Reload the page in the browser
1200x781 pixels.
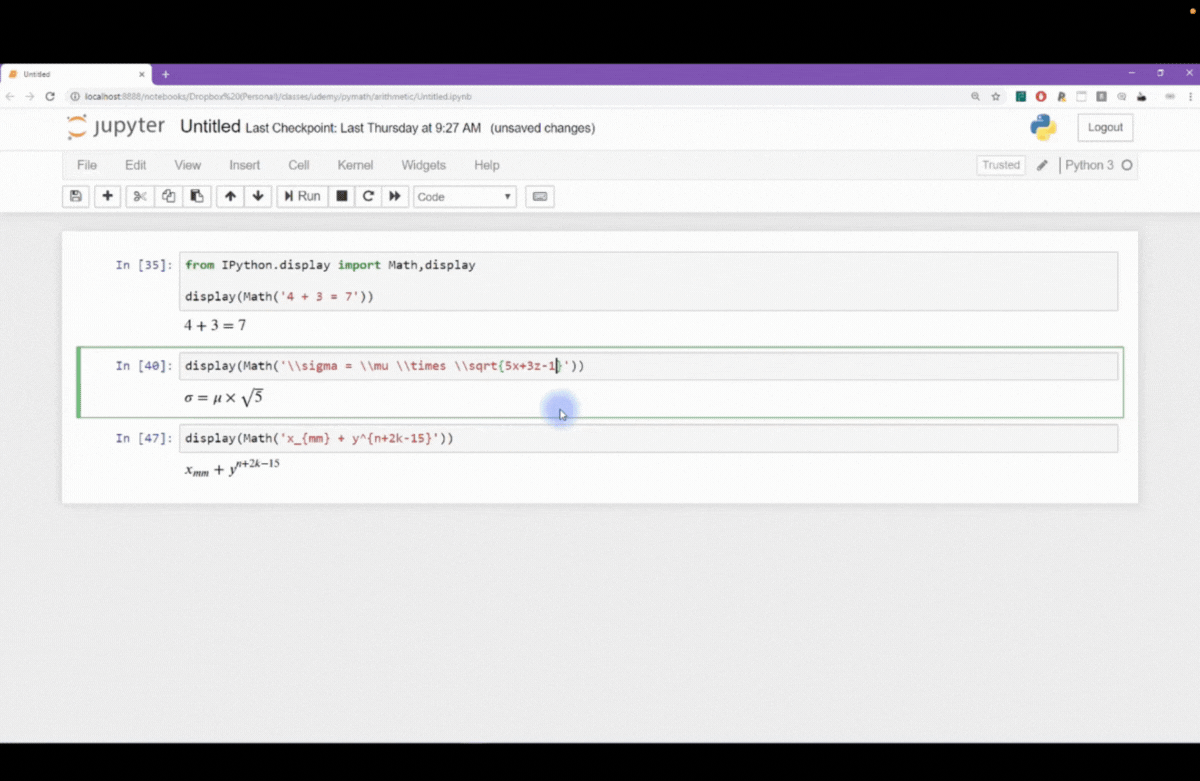tap(50, 97)
